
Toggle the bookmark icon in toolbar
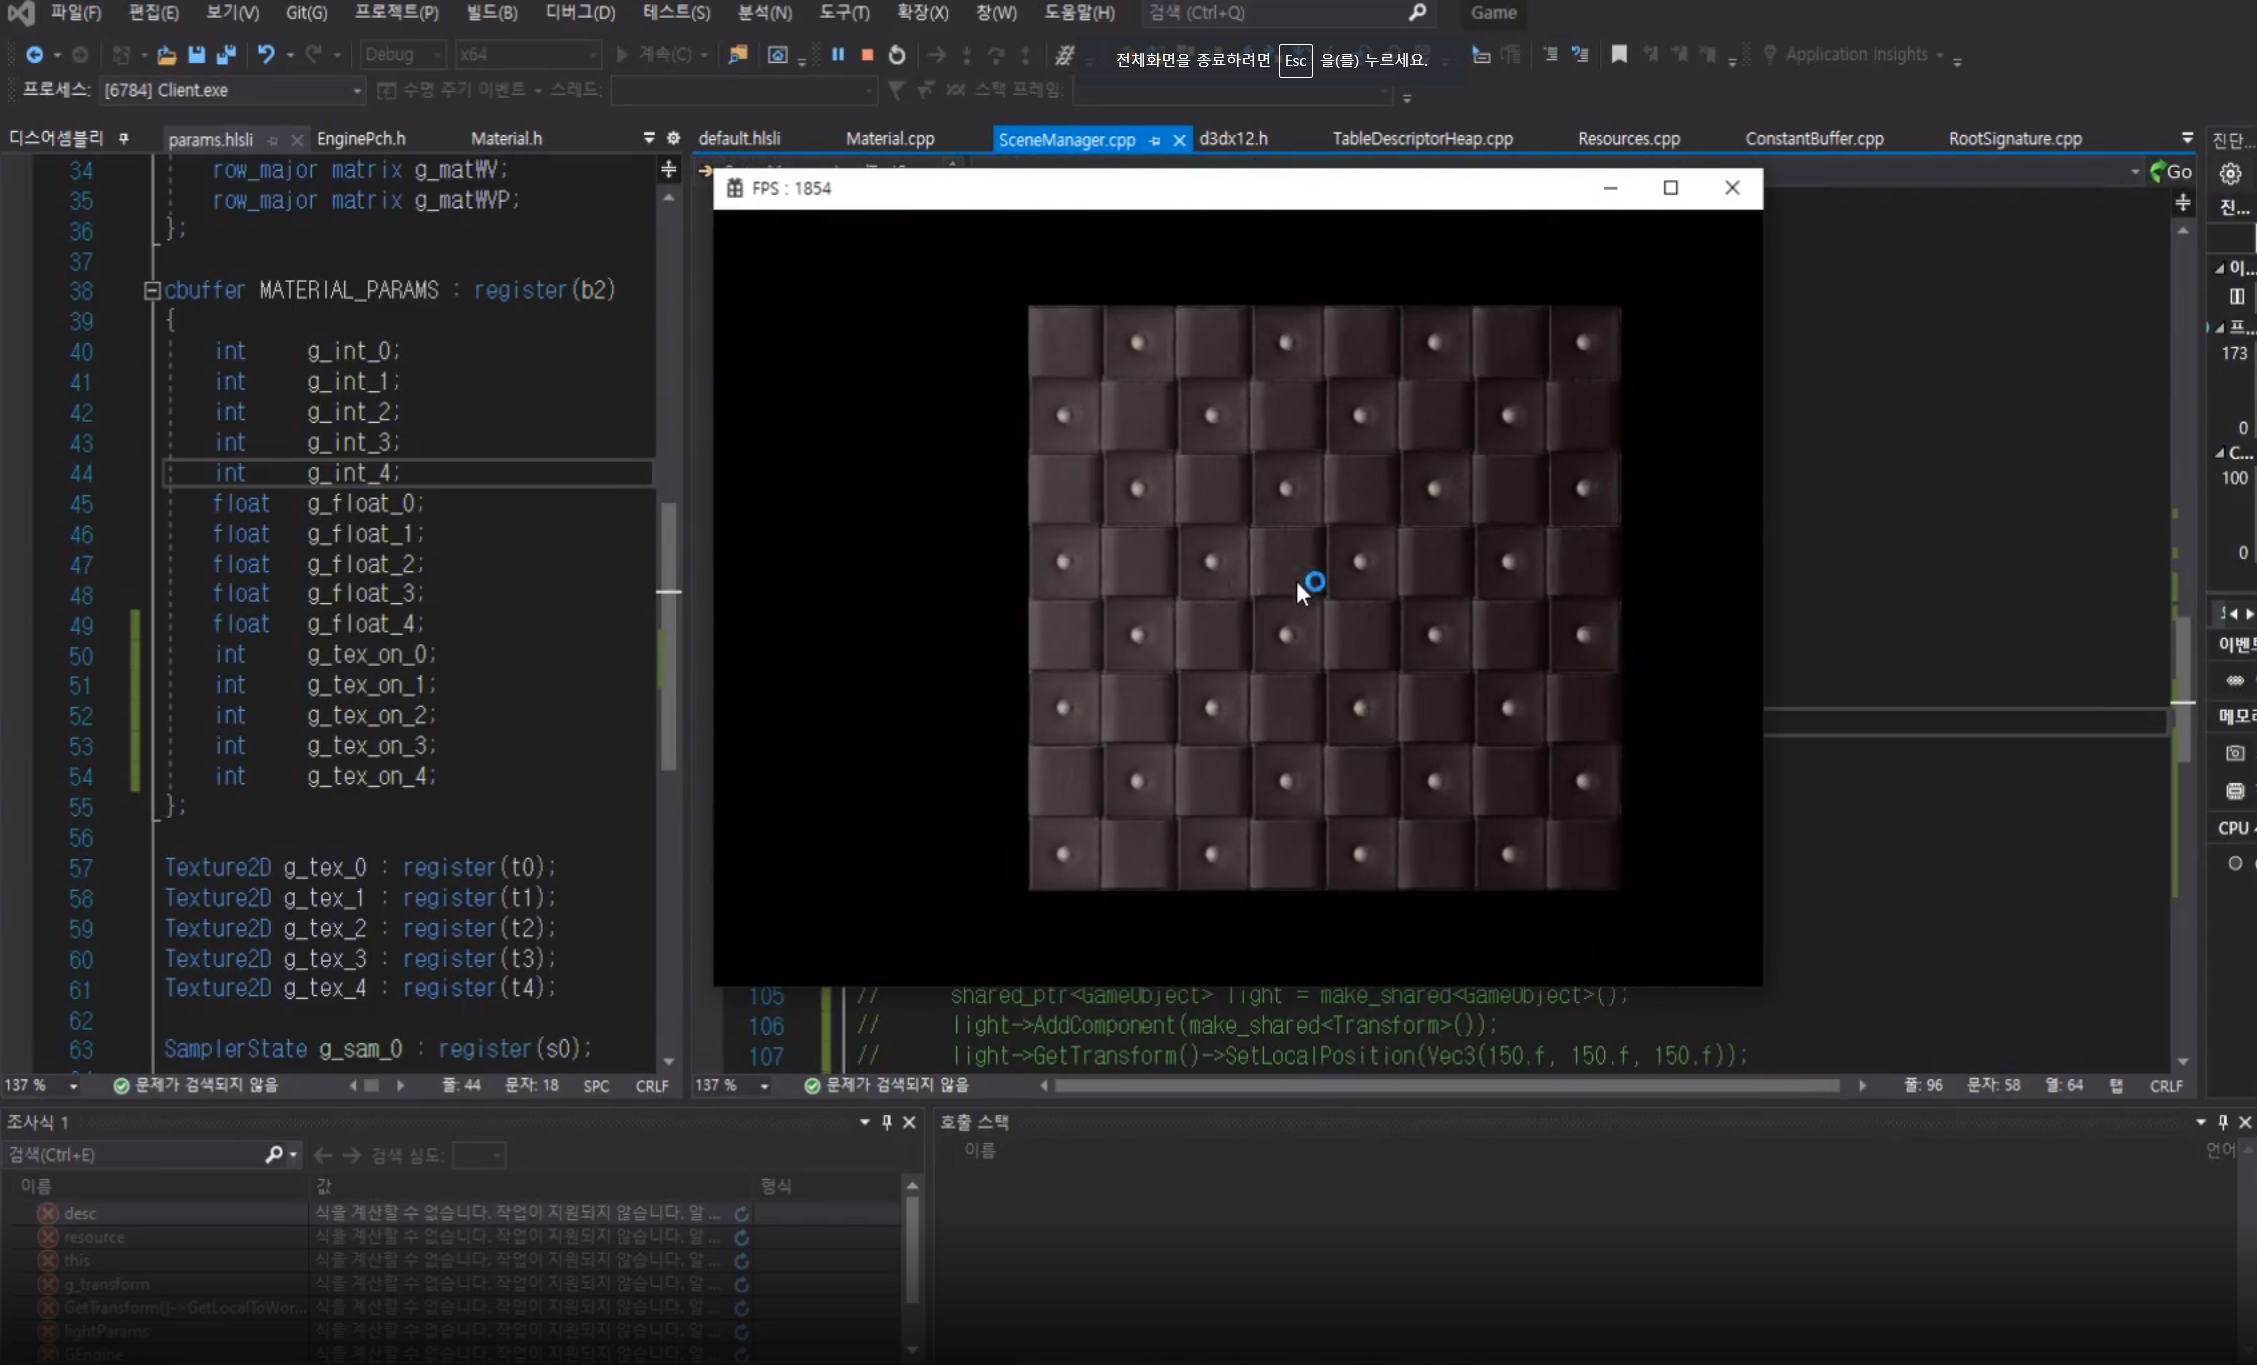click(1619, 55)
